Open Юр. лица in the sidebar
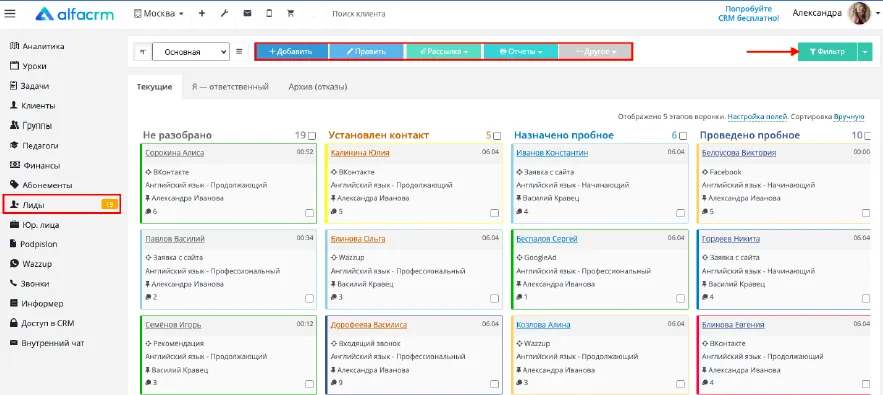Image resolution: width=883 pixels, height=395 pixels. 35,225
